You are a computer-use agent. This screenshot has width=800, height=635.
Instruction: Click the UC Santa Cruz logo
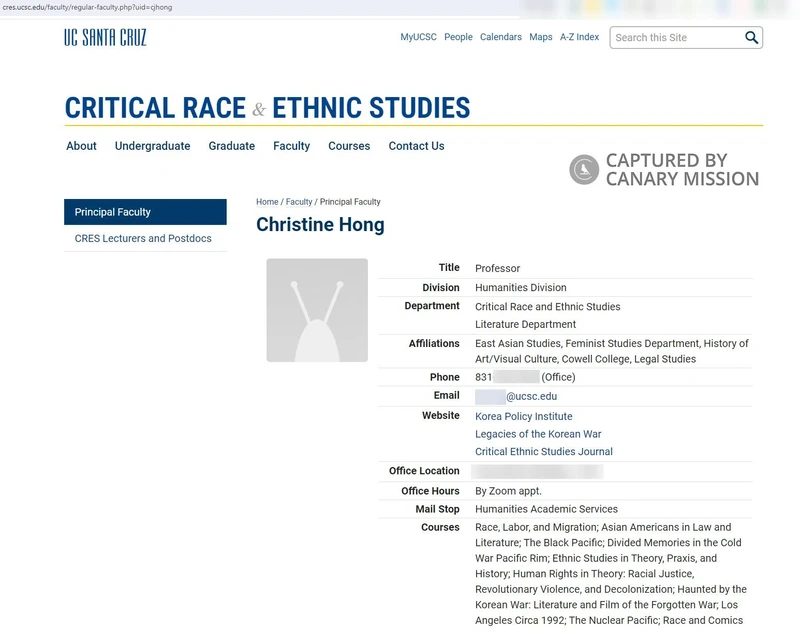click(103, 36)
